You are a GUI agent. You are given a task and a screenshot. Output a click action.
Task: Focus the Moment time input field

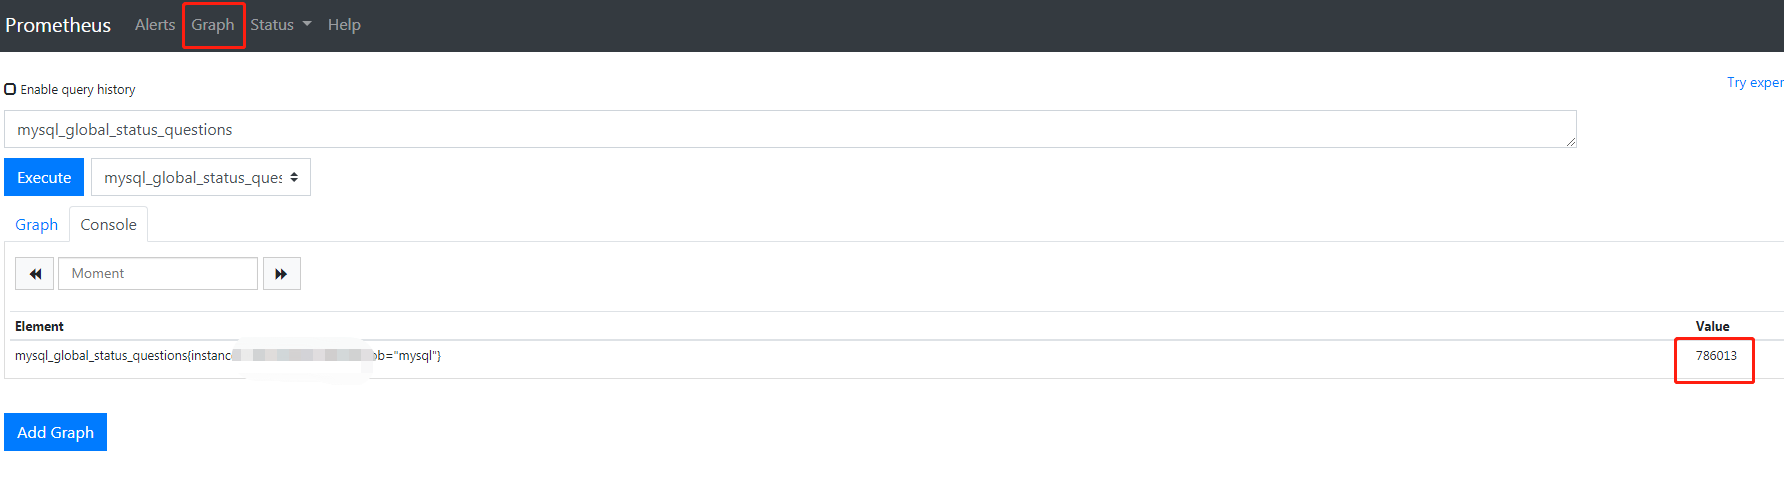pos(158,274)
